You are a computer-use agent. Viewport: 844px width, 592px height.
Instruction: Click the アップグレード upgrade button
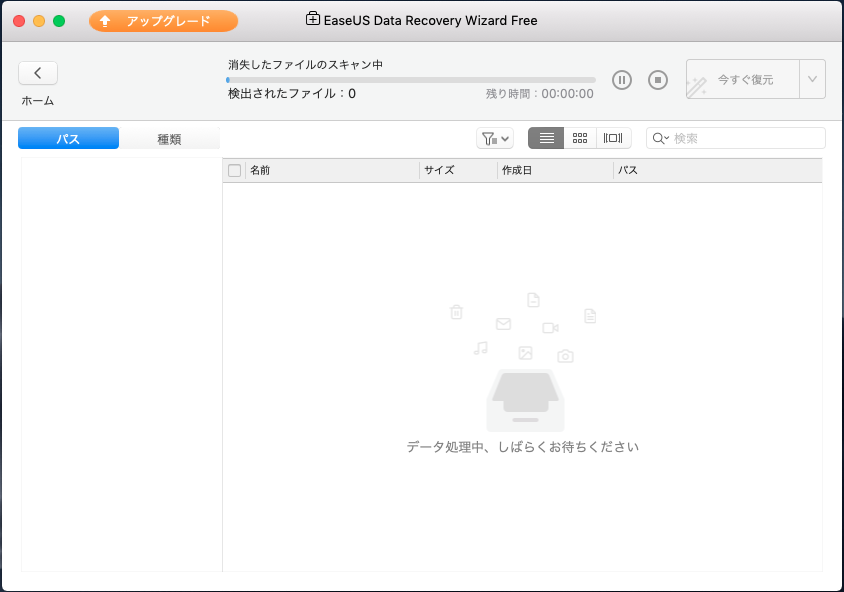coord(163,21)
